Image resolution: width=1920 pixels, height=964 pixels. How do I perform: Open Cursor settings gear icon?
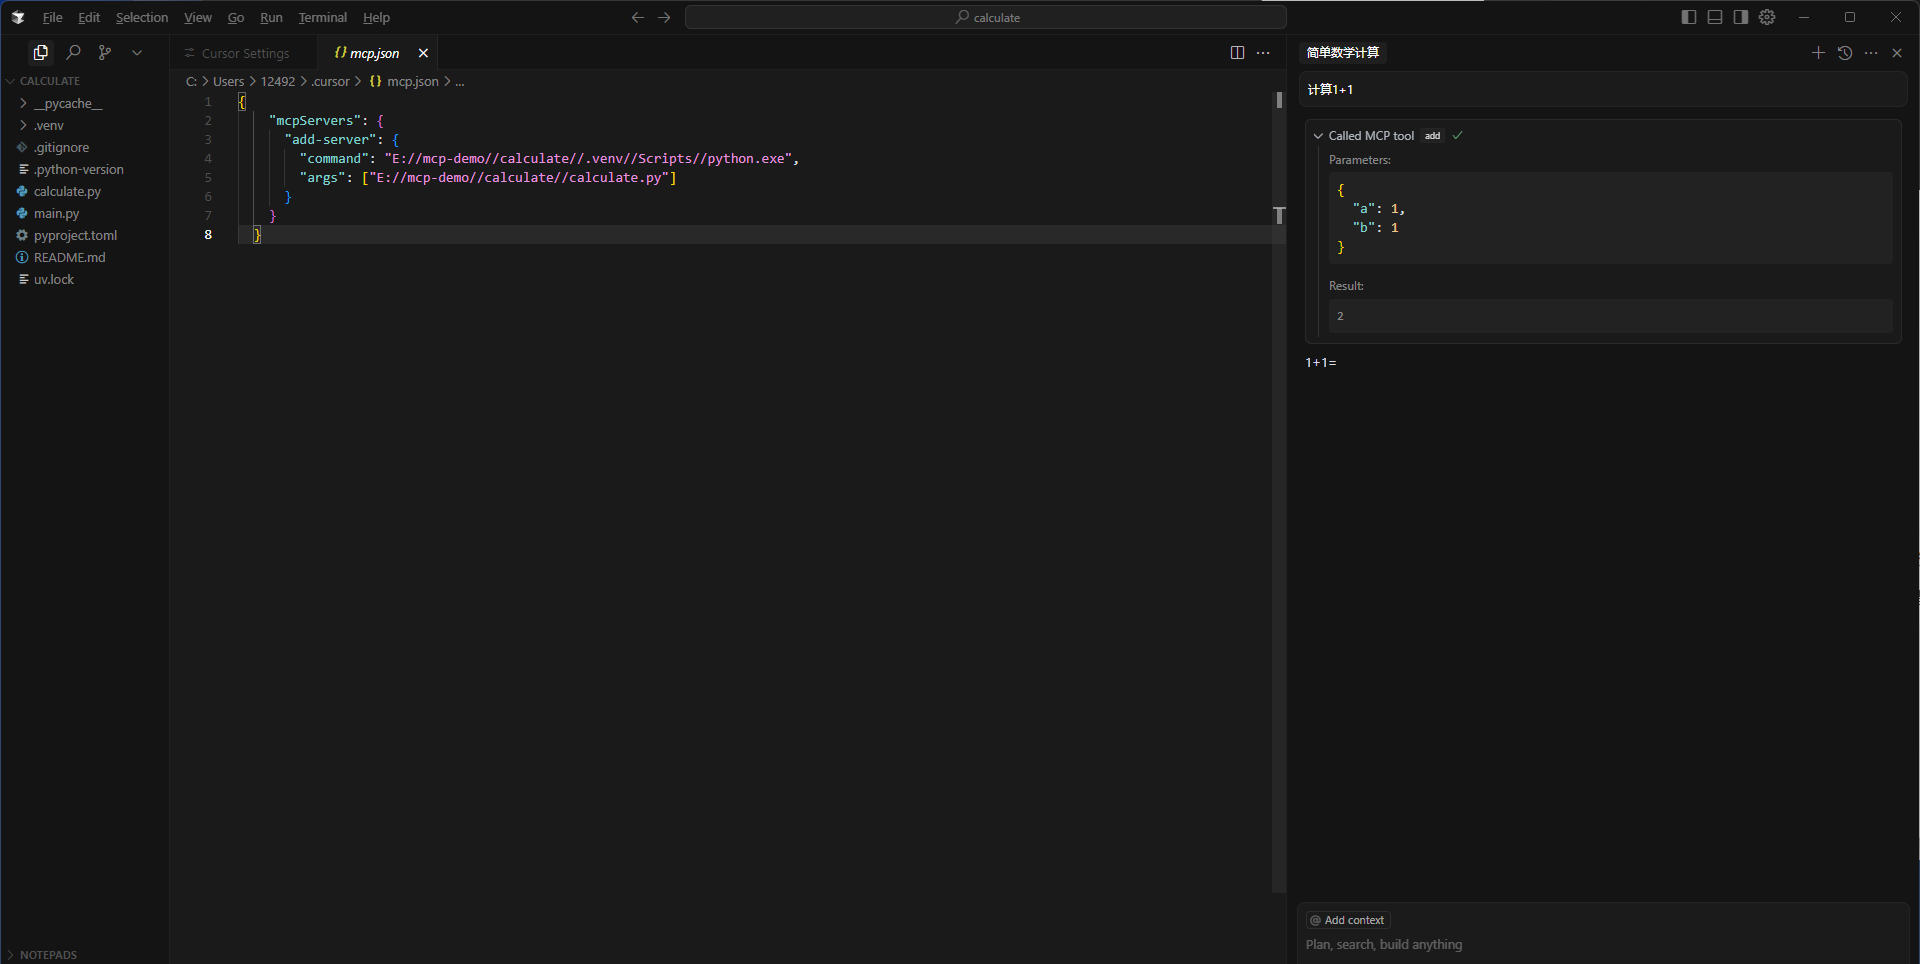1767,17
